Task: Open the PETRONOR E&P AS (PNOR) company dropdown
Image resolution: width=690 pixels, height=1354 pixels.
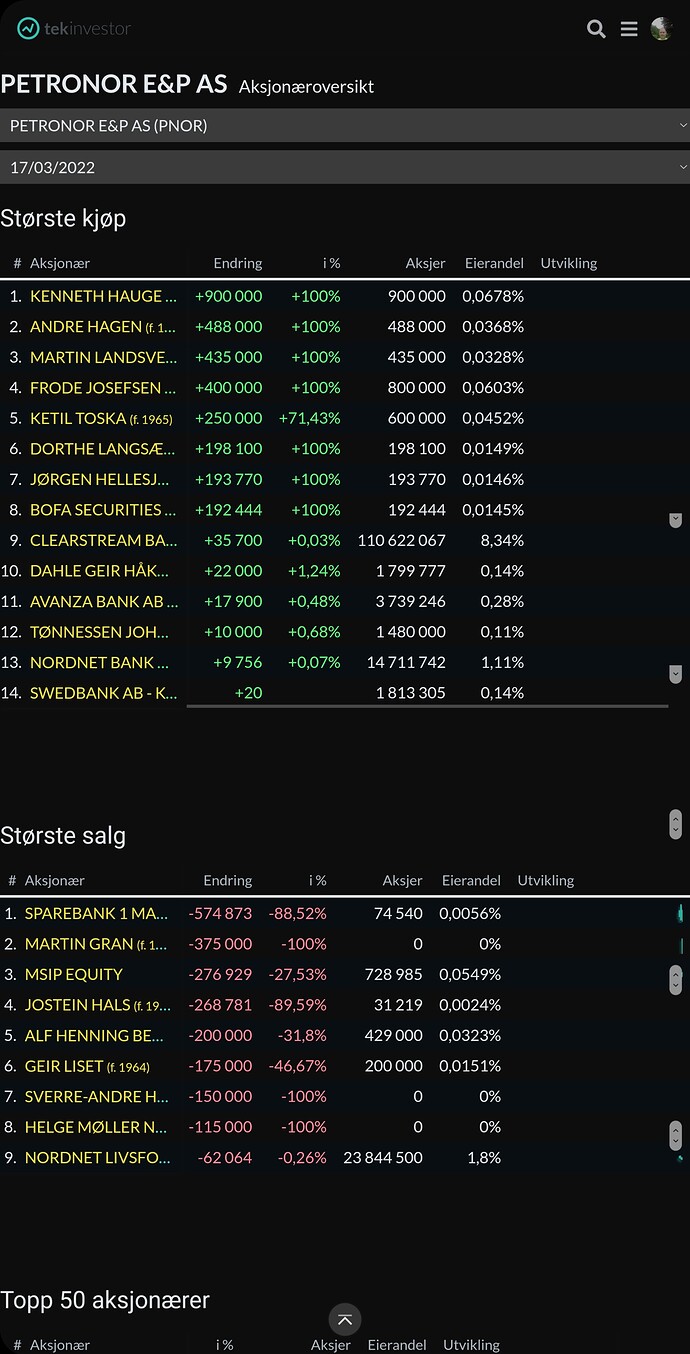Action: coord(345,125)
